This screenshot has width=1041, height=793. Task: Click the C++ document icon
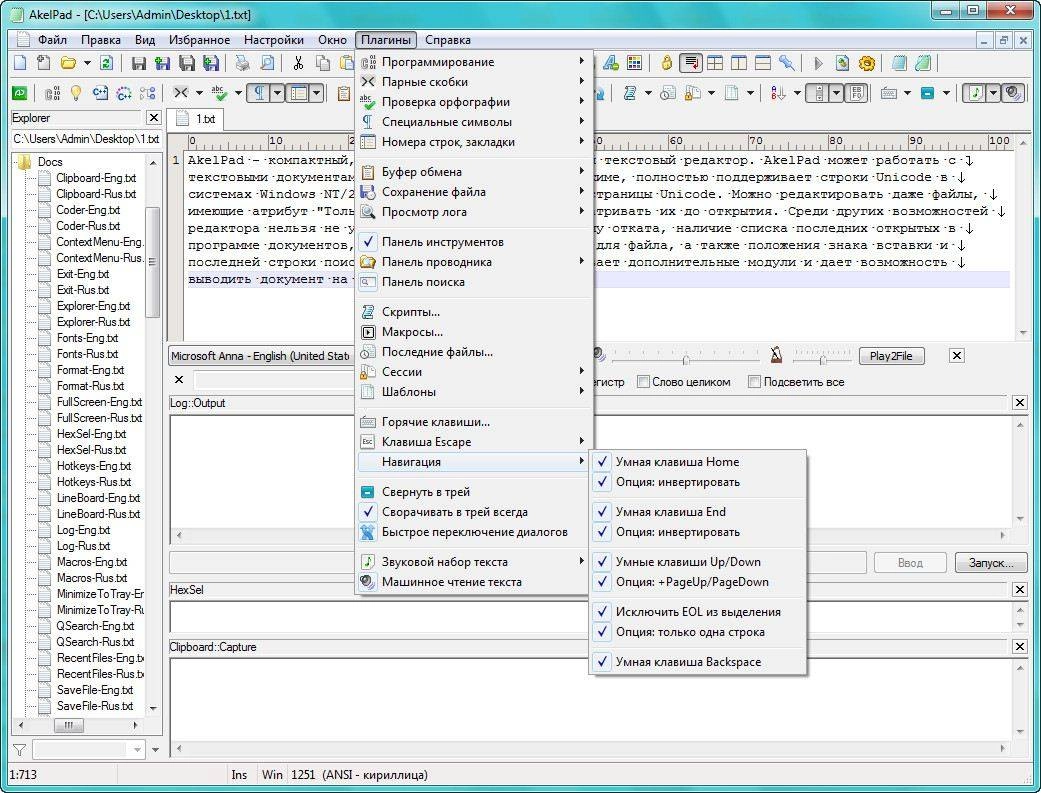click(x=100, y=93)
